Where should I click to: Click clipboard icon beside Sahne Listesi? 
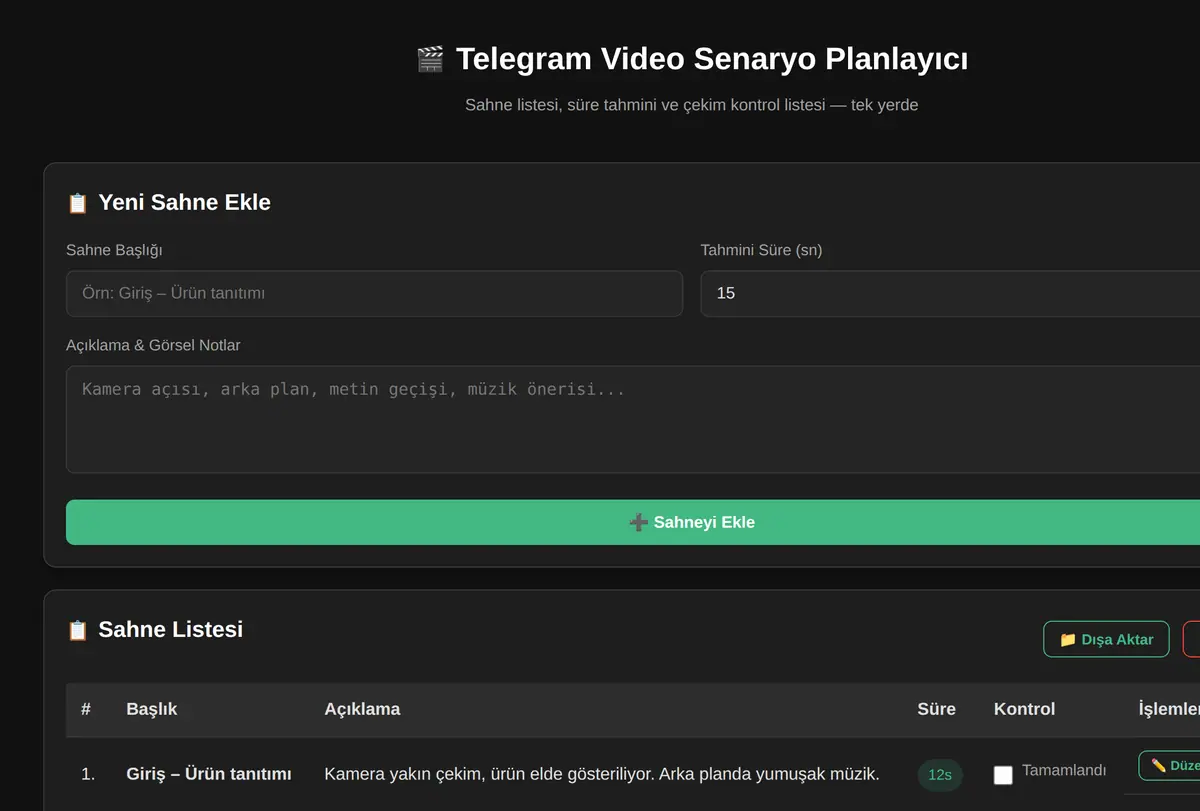coord(77,630)
